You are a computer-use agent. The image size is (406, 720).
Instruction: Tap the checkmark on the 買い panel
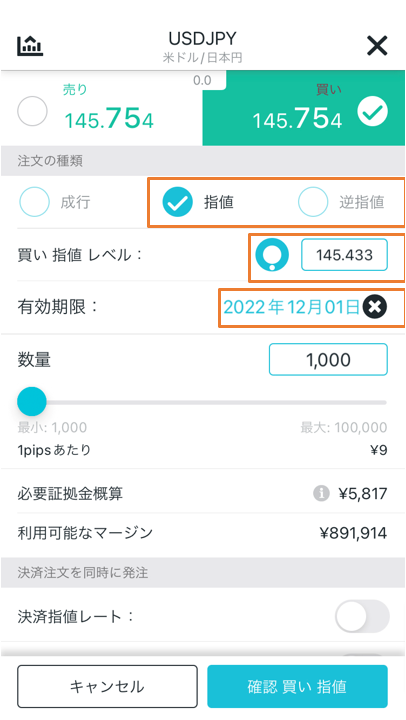(372, 112)
